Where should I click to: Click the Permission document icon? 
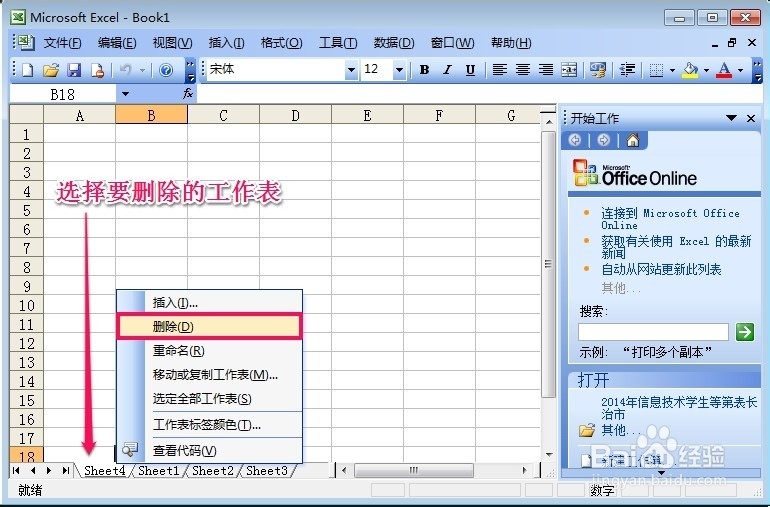(x=97, y=70)
